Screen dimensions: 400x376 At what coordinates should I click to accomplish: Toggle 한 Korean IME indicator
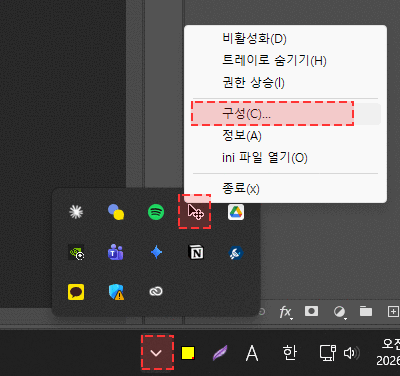(x=289, y=353)
